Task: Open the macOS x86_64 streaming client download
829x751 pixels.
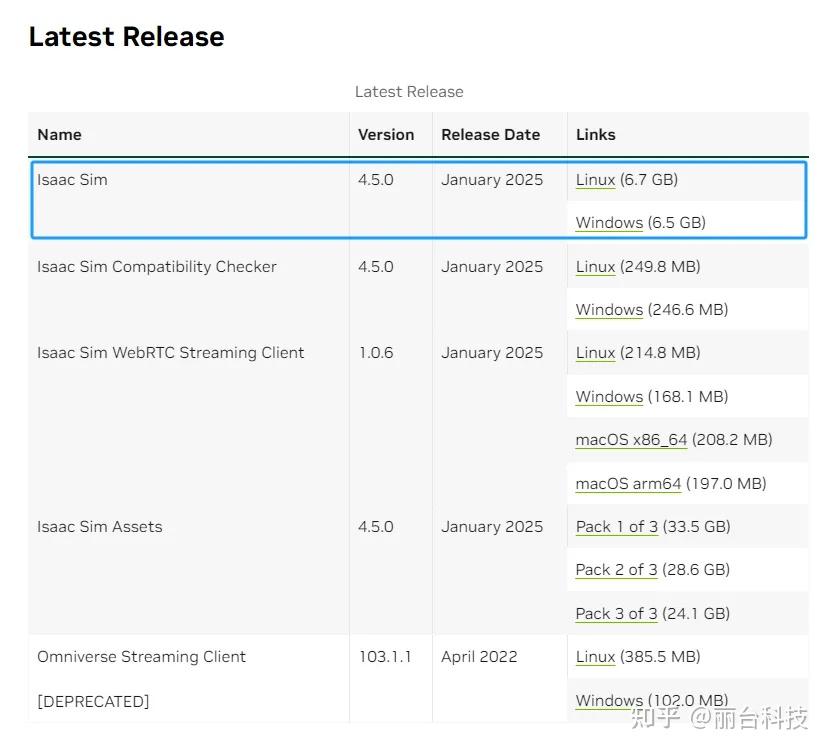Action: point(630,439)
